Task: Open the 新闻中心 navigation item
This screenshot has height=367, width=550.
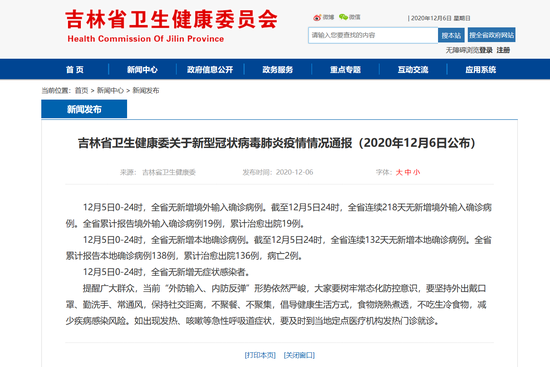Action: pyautogui.click(x=142, y=69)
